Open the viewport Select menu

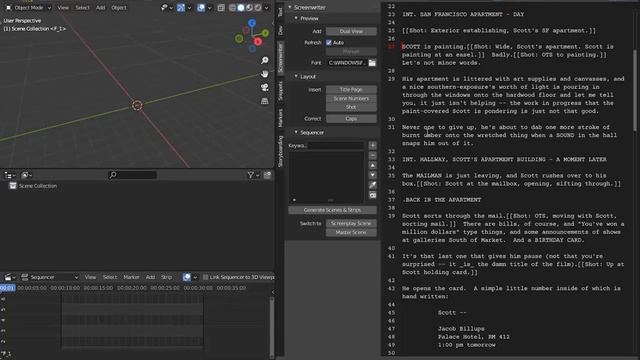click(82, 7)
